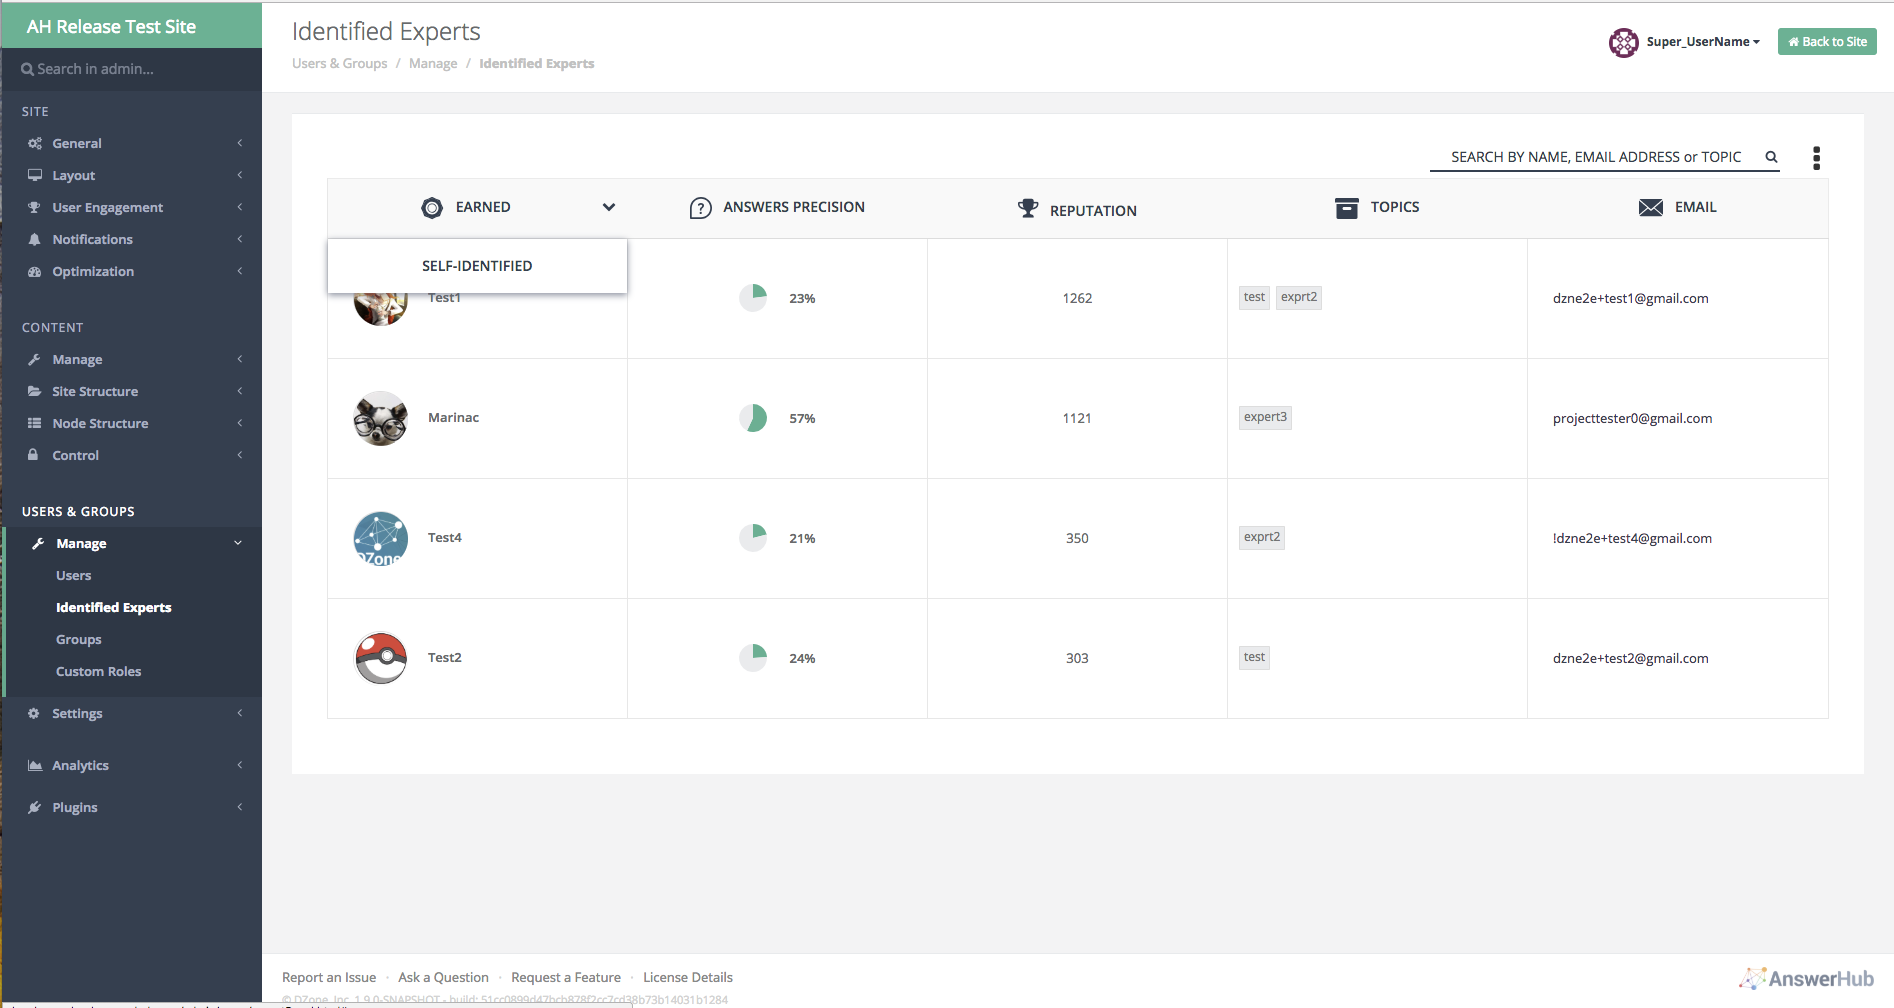Click Marinac's 57% precision pie chart

coord(753,418)
